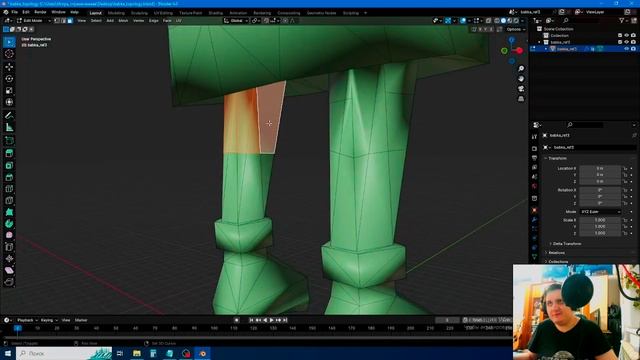Open the Playback dropdown in timeline
Image resolution: width=640 pixels, height=360 pixels.
(27, 320)
